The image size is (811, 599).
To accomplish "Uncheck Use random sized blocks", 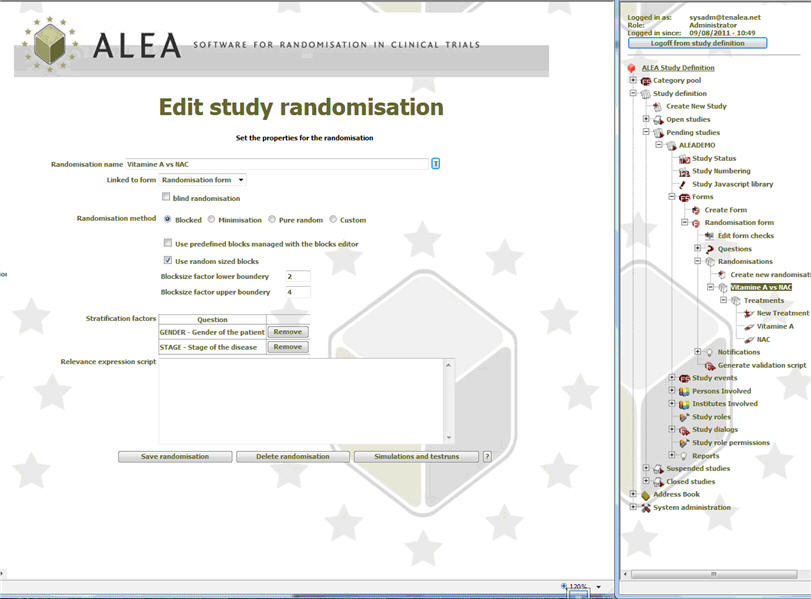I will 167,261.
